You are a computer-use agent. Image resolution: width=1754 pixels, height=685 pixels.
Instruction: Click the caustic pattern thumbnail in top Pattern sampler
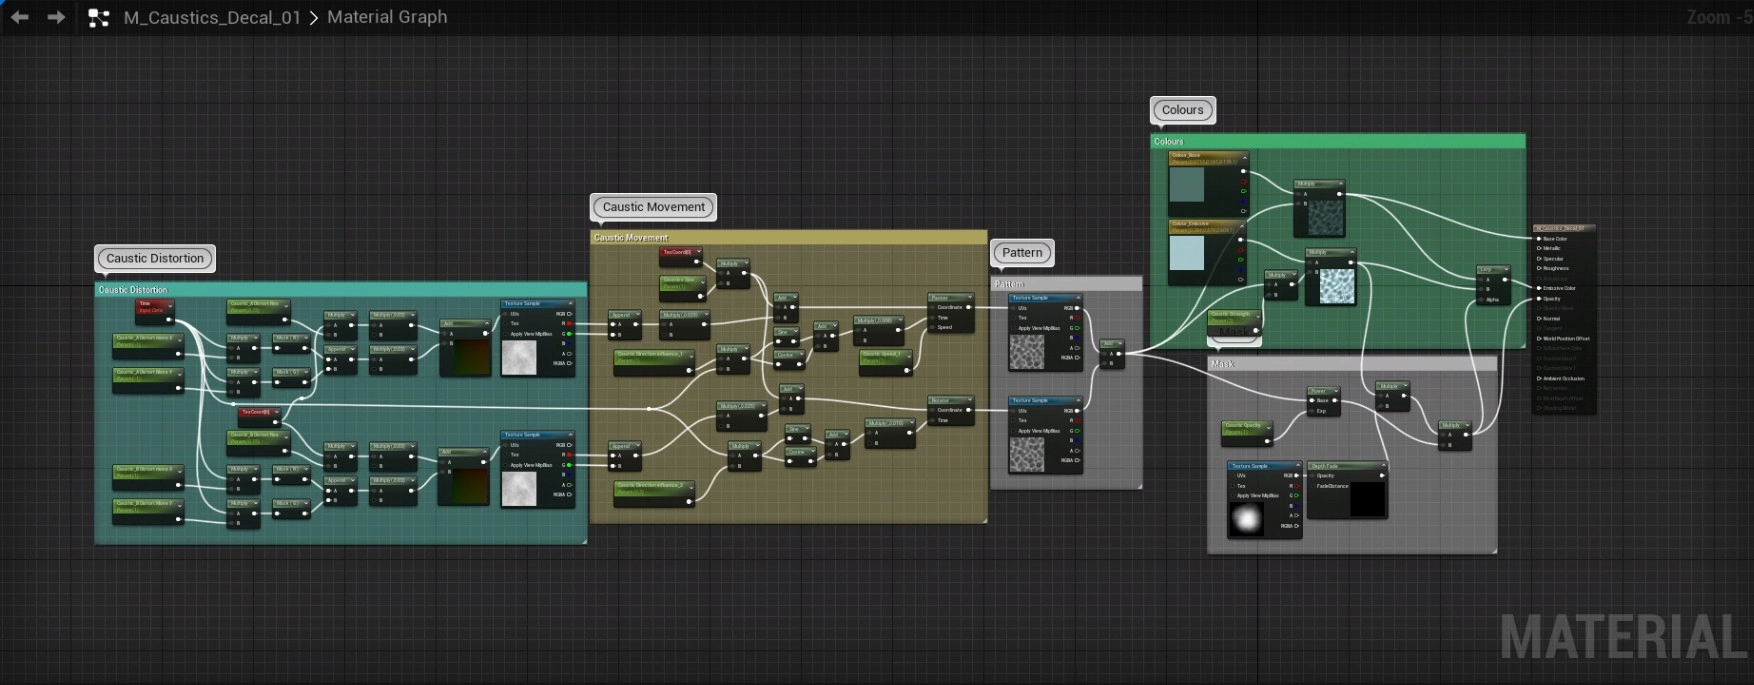1027,352
